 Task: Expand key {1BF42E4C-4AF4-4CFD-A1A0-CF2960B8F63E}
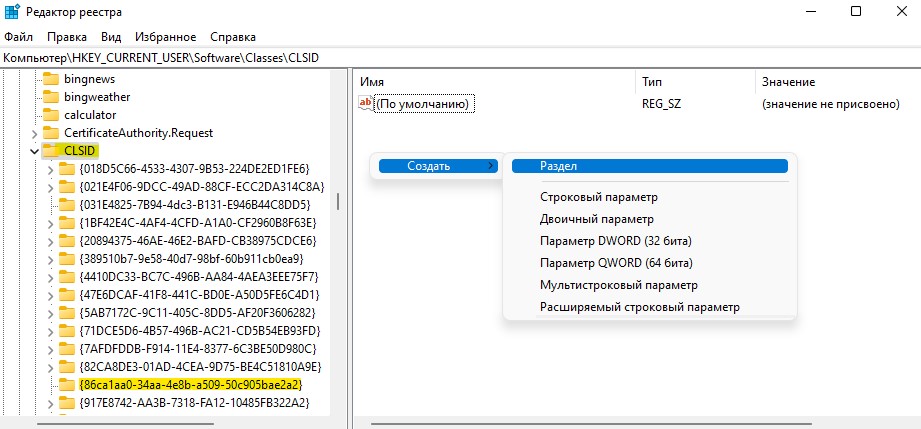tap(50, 223)
